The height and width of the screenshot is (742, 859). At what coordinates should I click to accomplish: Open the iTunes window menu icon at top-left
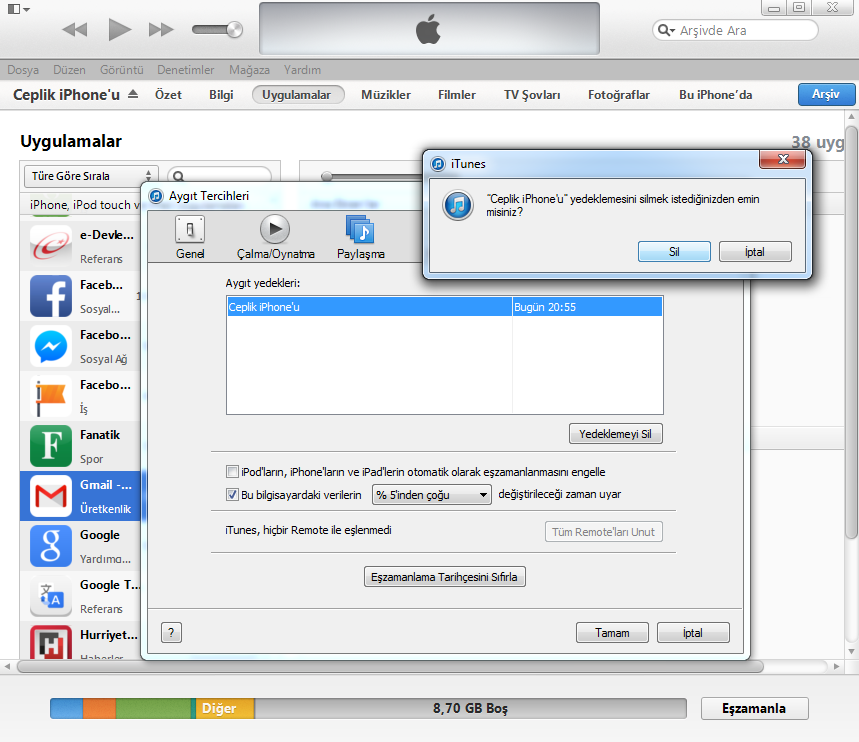[19, 9]
